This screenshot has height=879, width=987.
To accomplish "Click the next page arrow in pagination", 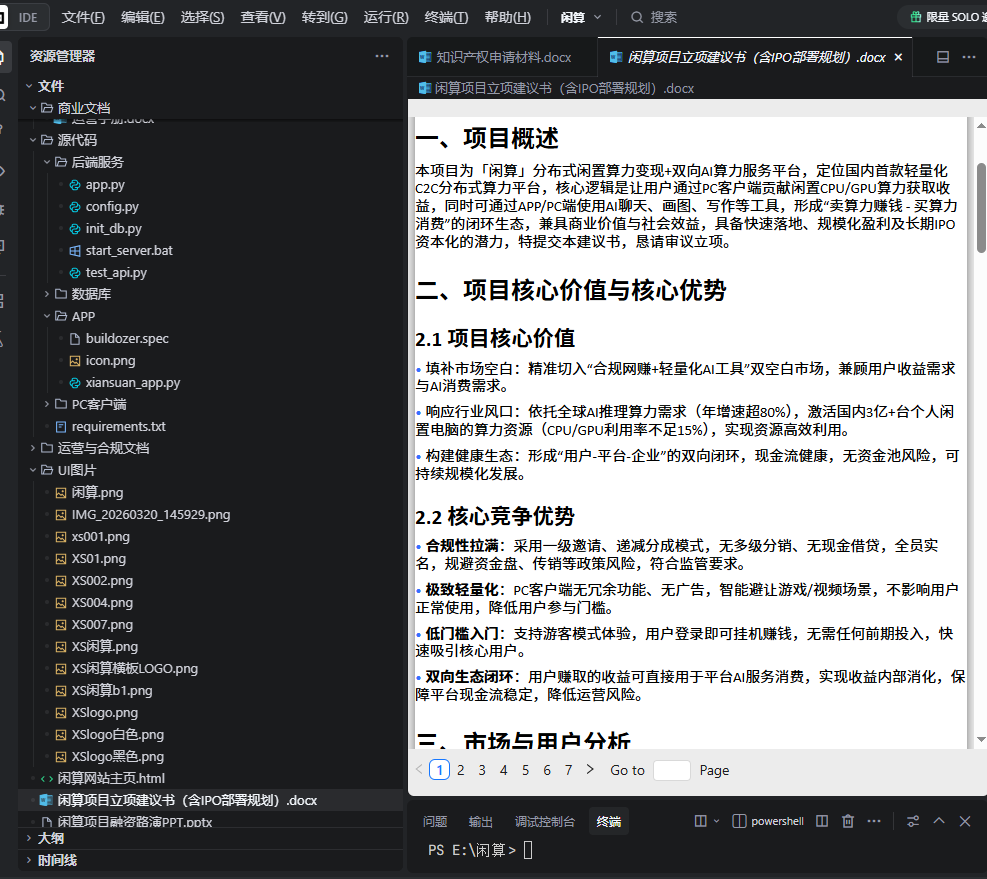I will pyautogui.click(x=590, y=770).
